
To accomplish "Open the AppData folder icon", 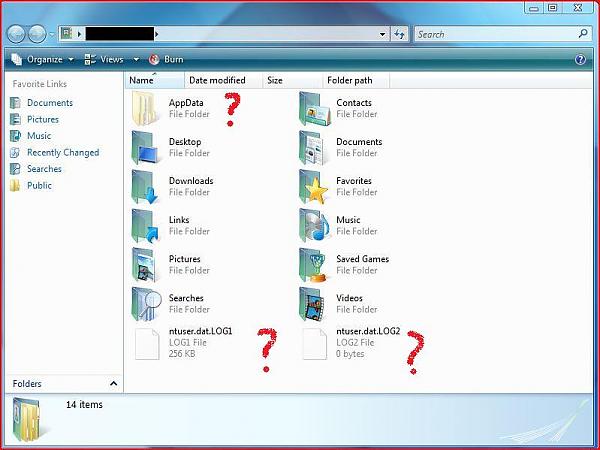I will click(145, 108).
